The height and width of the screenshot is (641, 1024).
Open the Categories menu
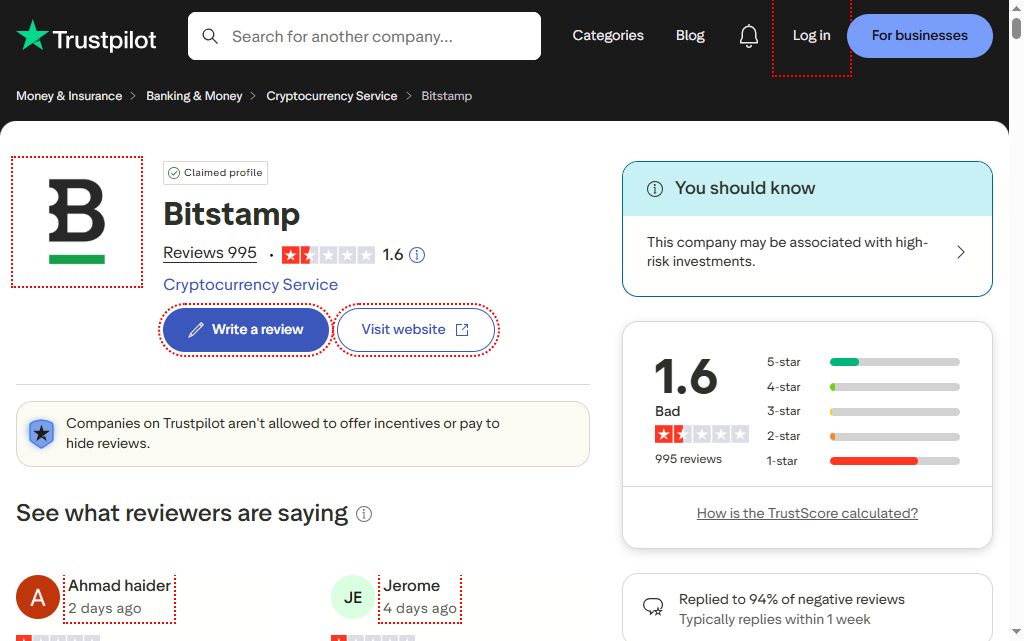608,36
